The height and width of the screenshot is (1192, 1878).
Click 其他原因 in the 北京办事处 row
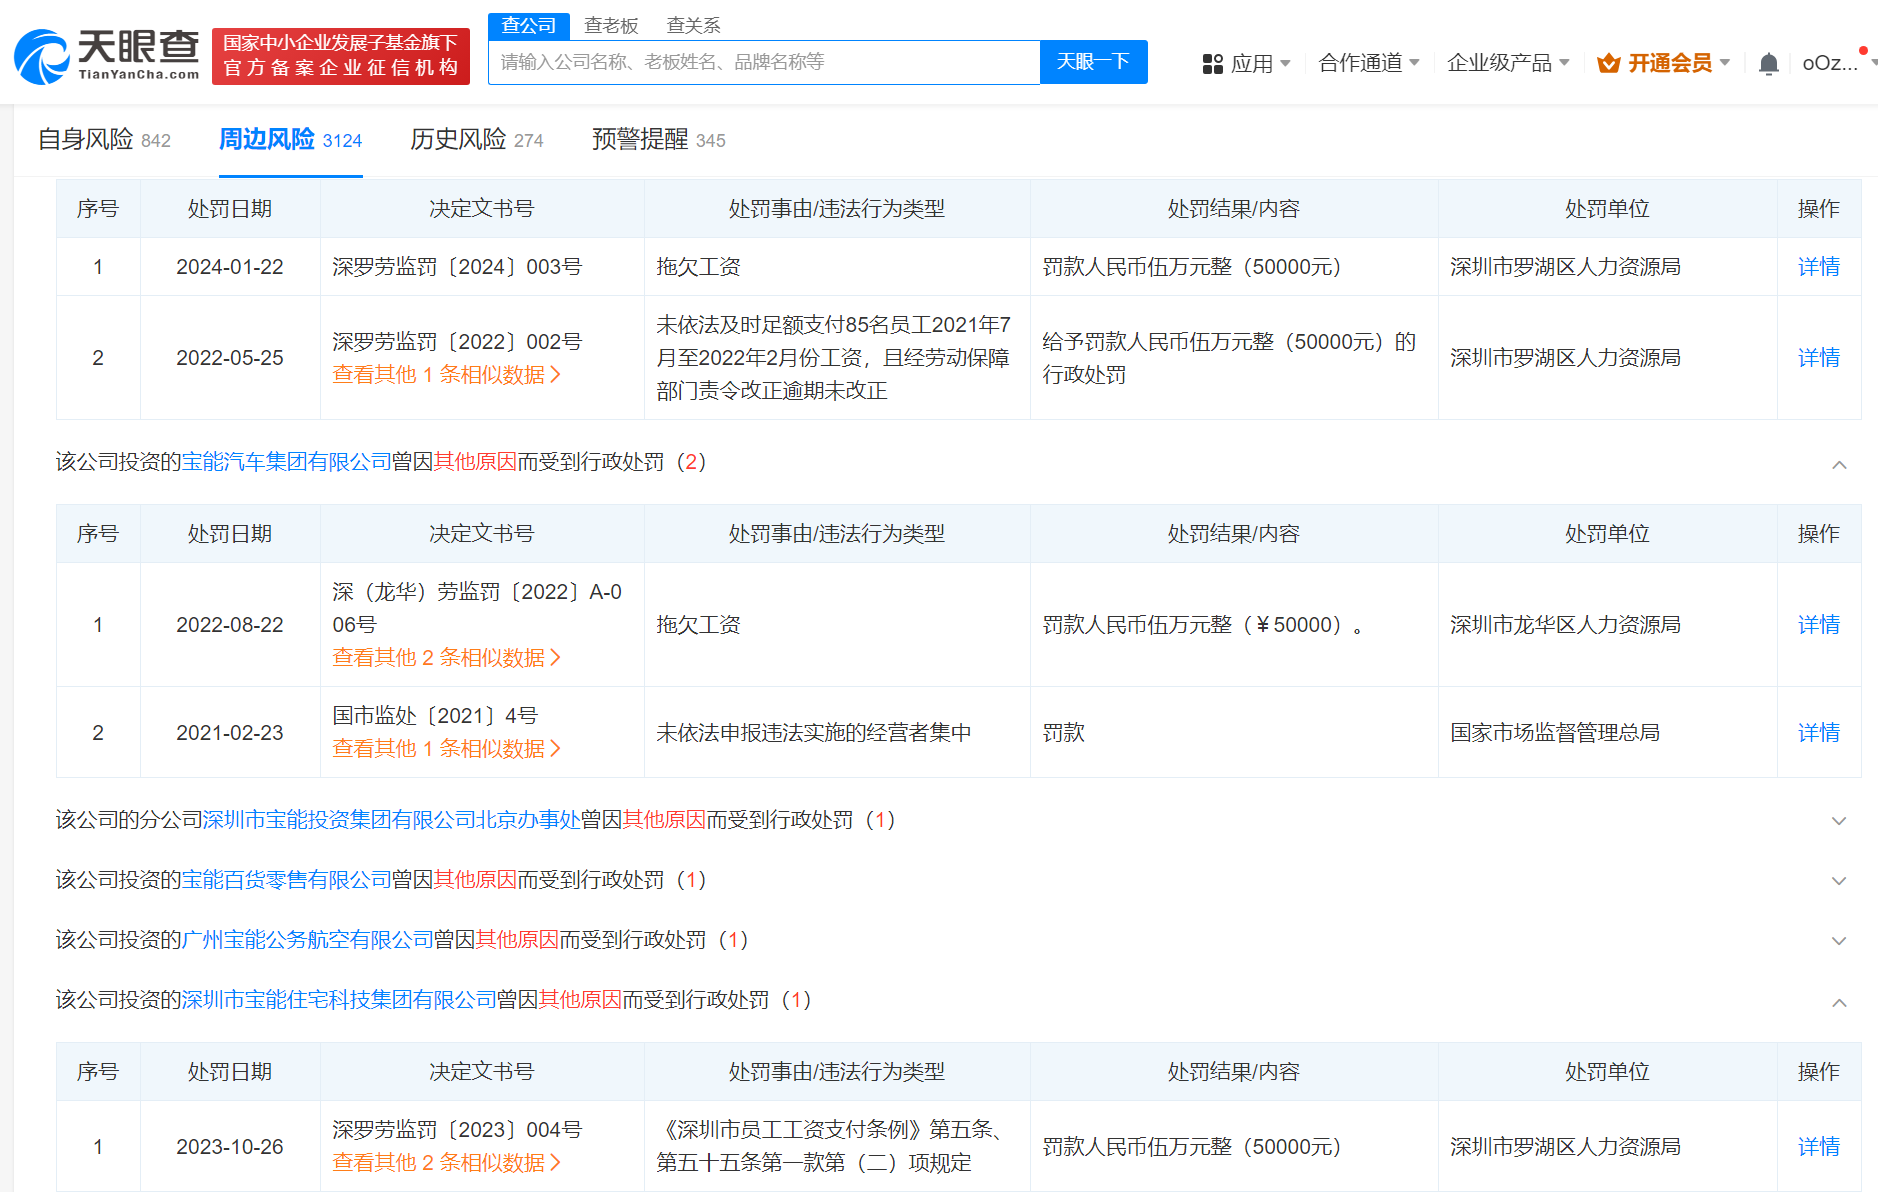coord(664,820)
